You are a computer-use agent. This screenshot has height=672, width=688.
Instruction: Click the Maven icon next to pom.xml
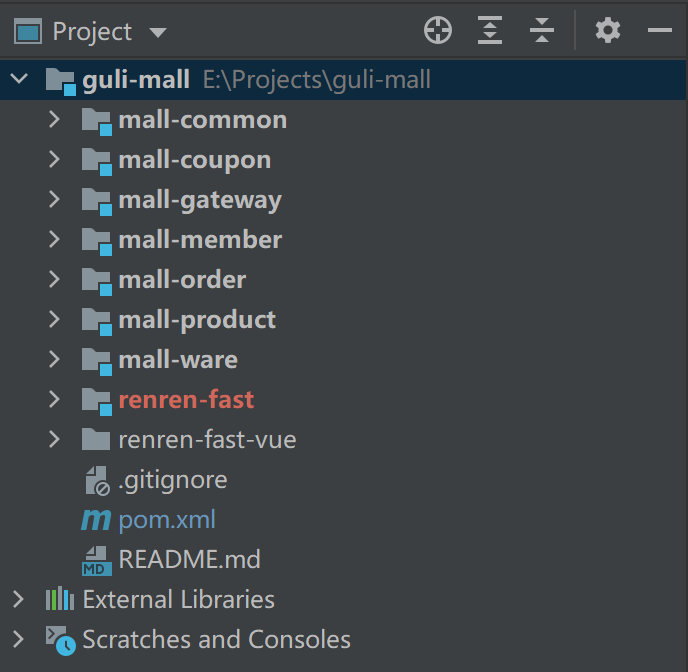[x=96, y=520]
